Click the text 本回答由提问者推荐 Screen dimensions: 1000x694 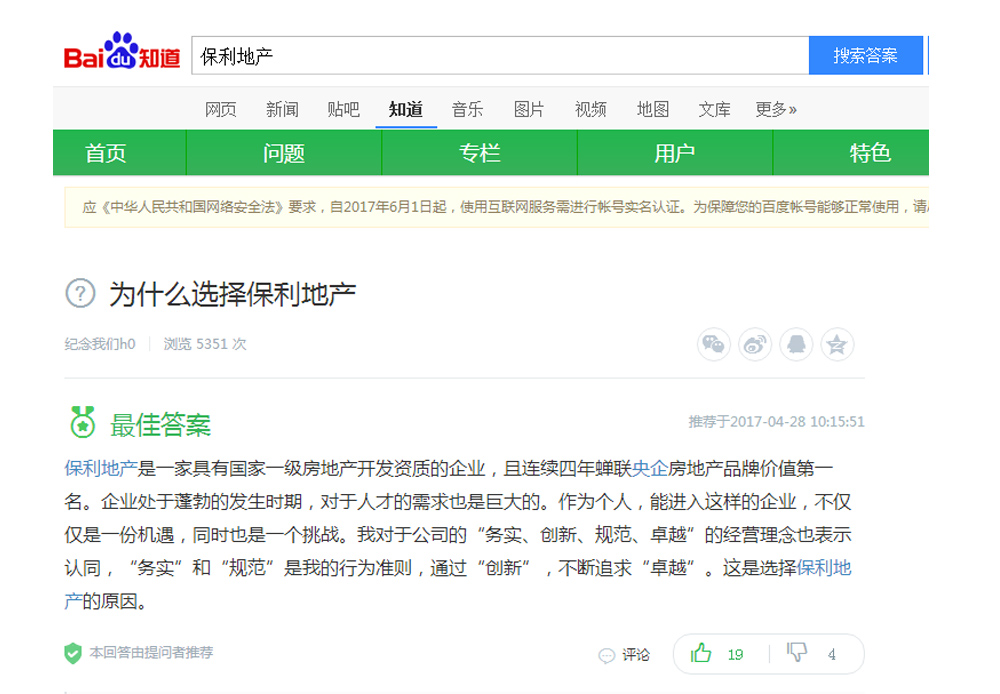pyautogui.click(x=151, y=653)
